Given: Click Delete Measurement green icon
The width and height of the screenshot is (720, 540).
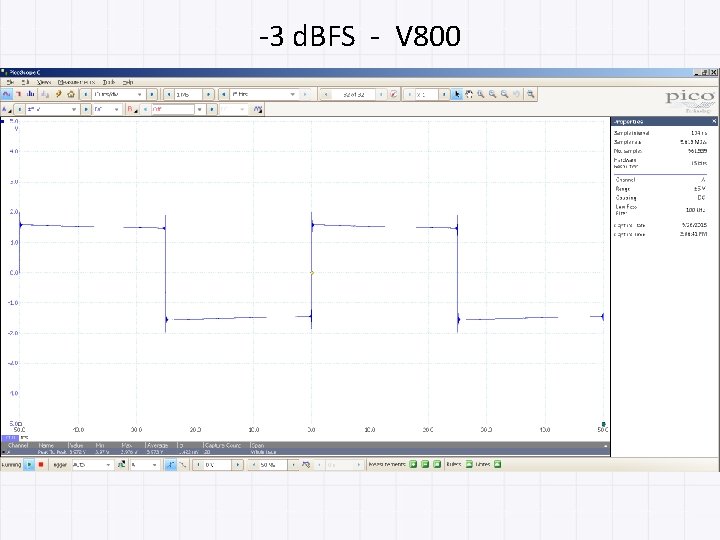Looking at the screenshot, I should point(437,464).
